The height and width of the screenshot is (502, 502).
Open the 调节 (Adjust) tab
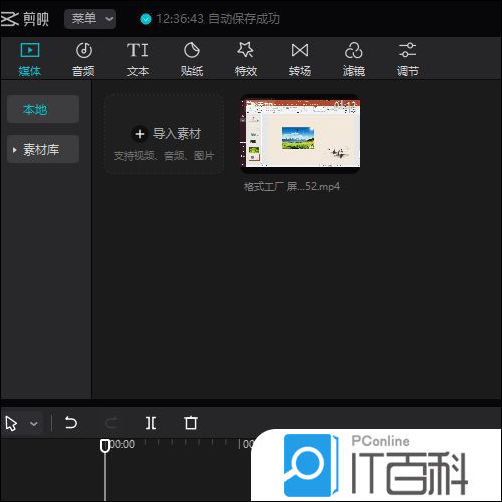click(407, 59)
